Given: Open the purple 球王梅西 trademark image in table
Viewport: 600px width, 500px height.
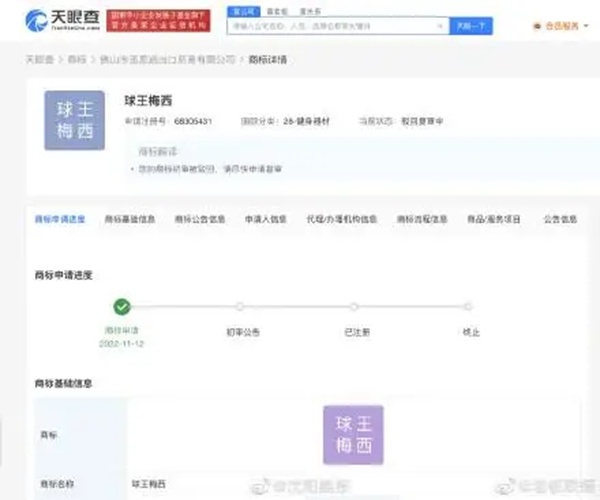Looking at the screenshot, I should pos(353,435).
